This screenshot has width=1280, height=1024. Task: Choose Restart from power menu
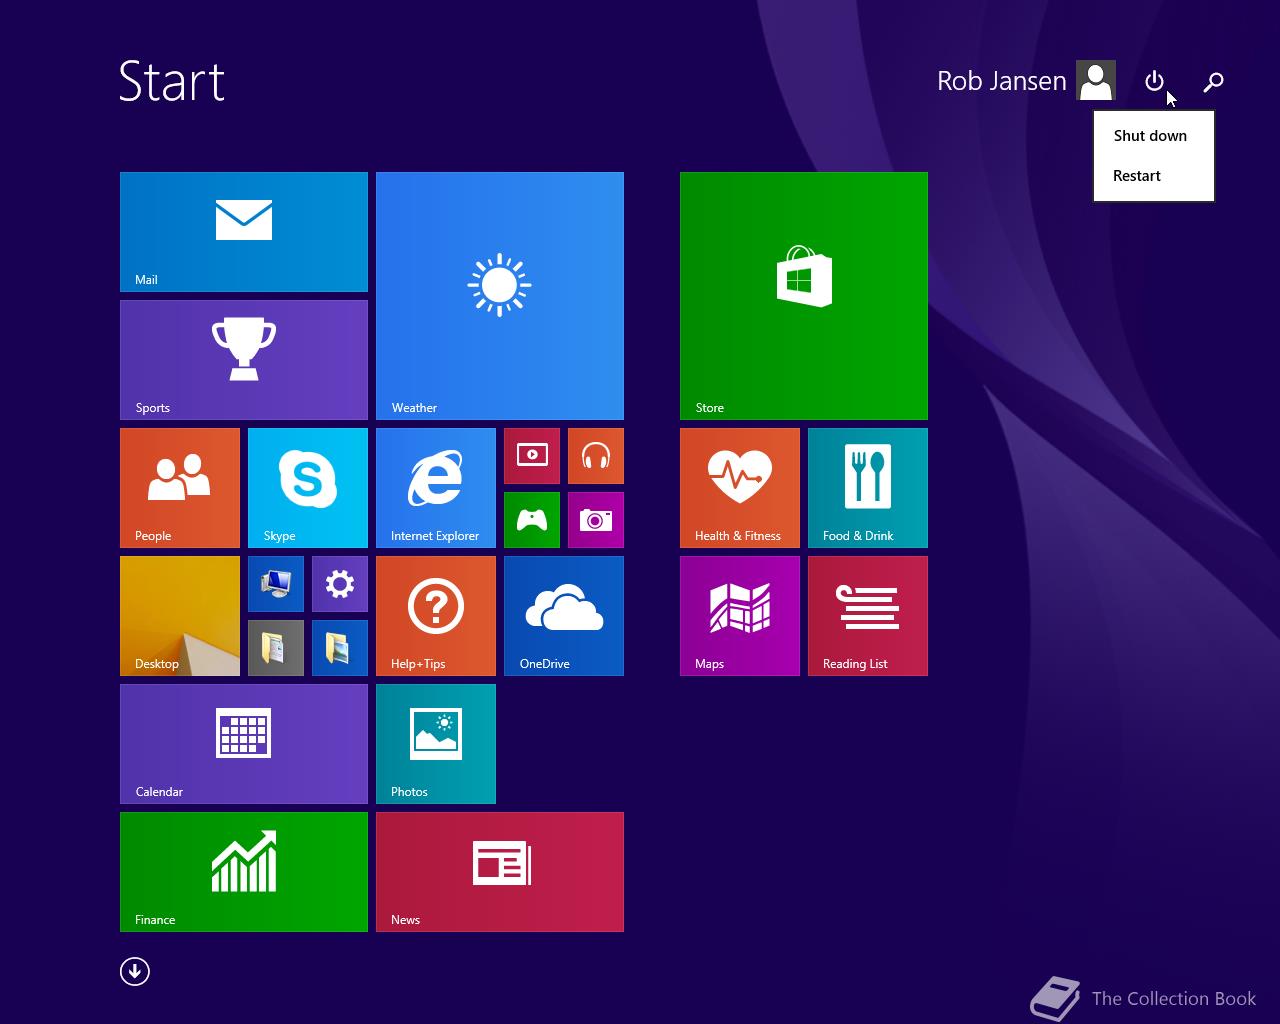(x=1154, y=176)
